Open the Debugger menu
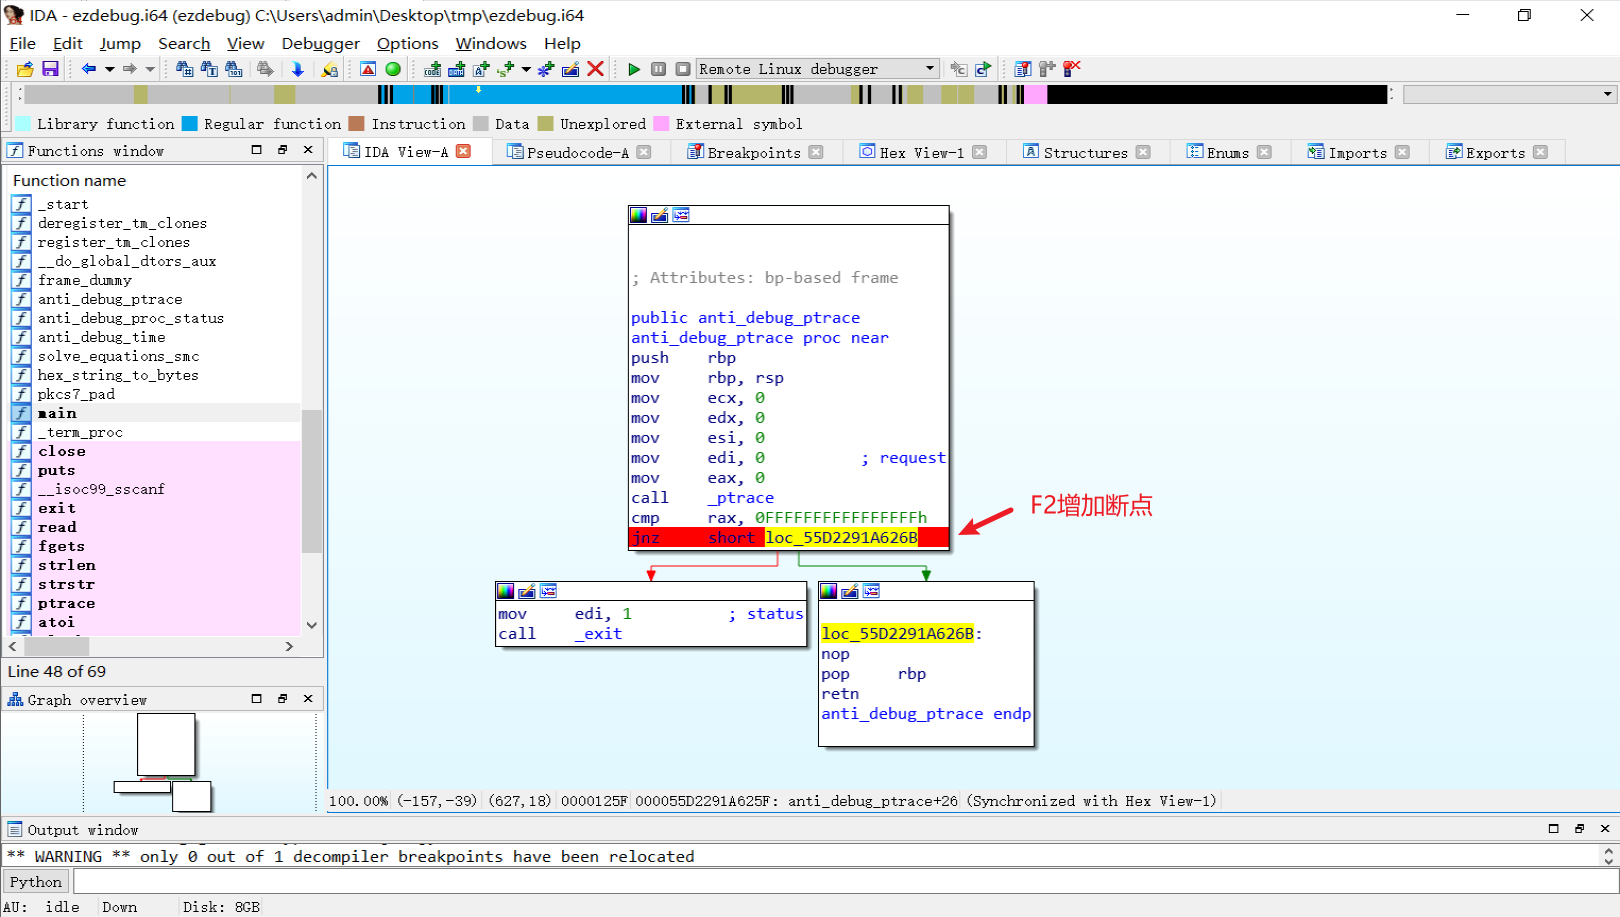This screenshot has height=917, width=1620. click(320, 44)
